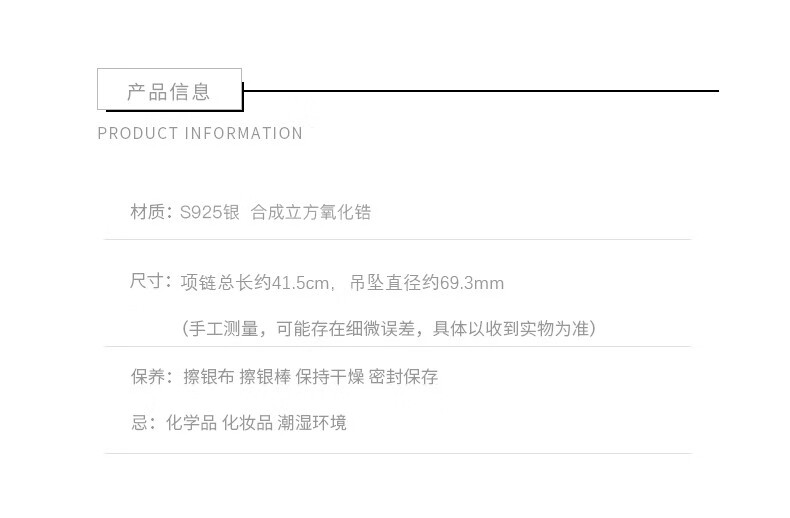Select the S925银 material text
This screenshot has height=518, width=790.
click(210, 212)
